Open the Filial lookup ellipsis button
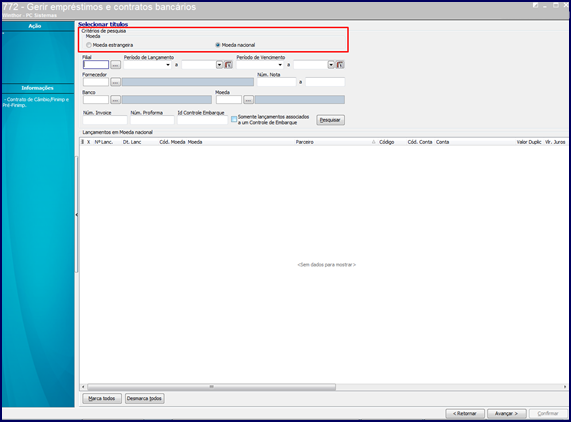 pyautogui.click(x=115, y=65)
